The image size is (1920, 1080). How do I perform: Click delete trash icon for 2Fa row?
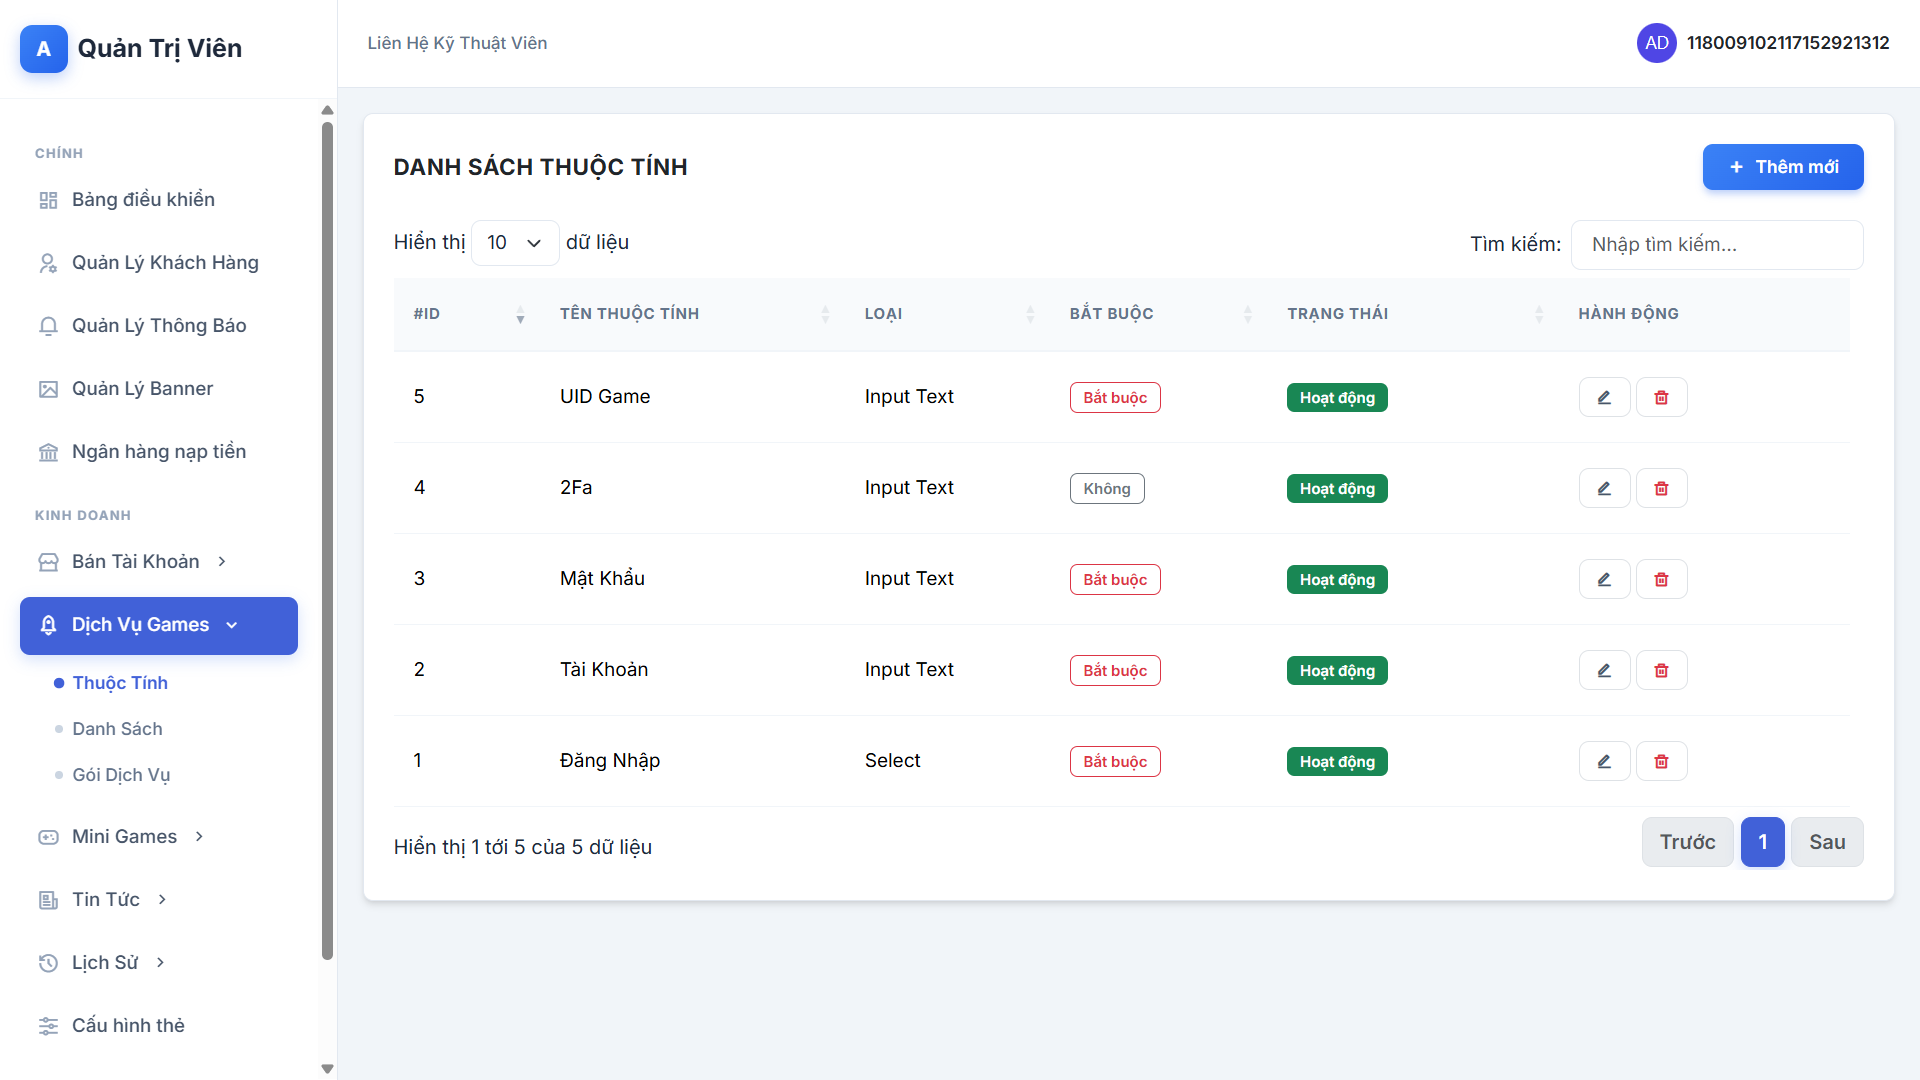(1661, 488)
